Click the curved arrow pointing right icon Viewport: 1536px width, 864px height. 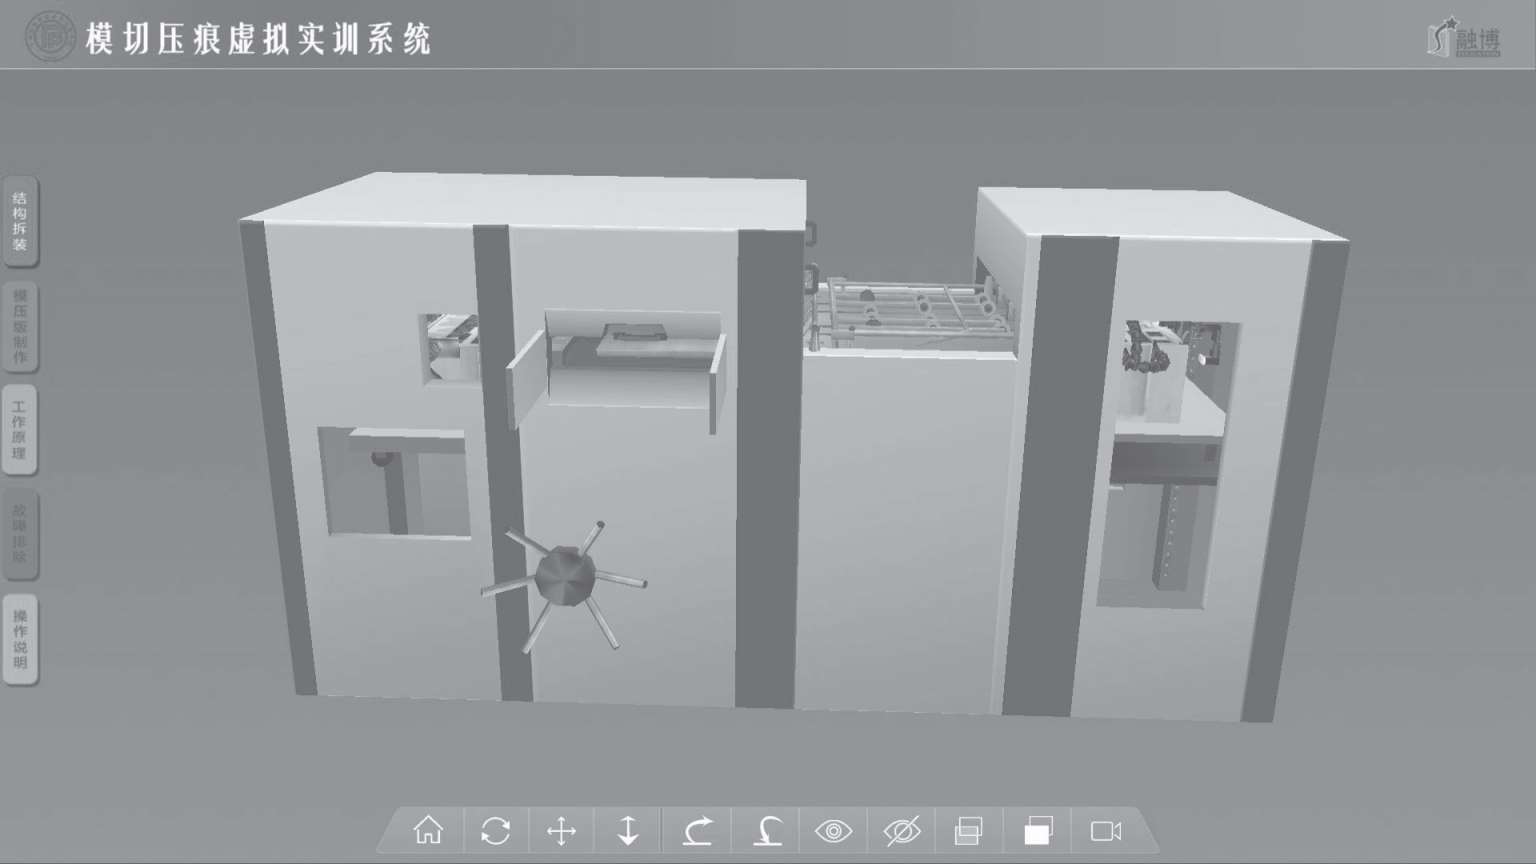(698, 831)
